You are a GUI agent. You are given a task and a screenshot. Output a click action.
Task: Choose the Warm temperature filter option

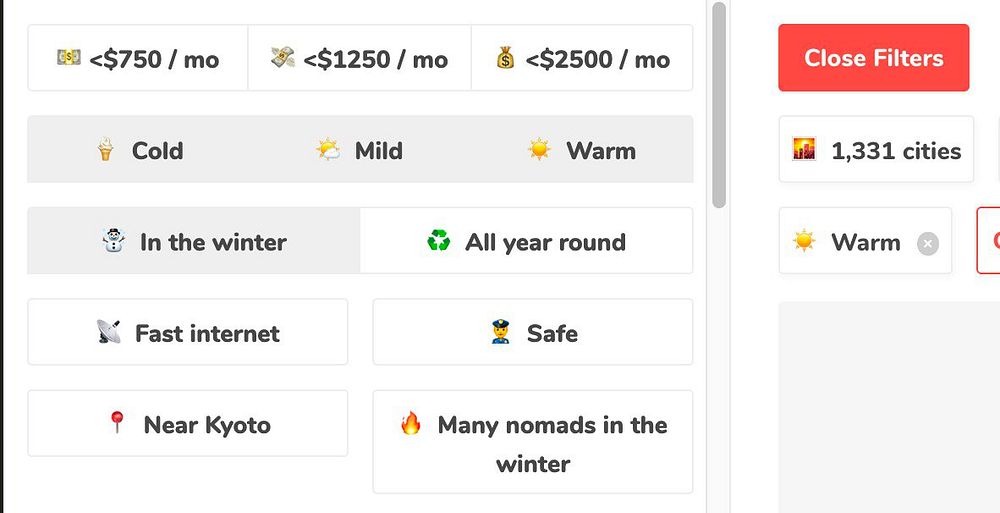581,151
